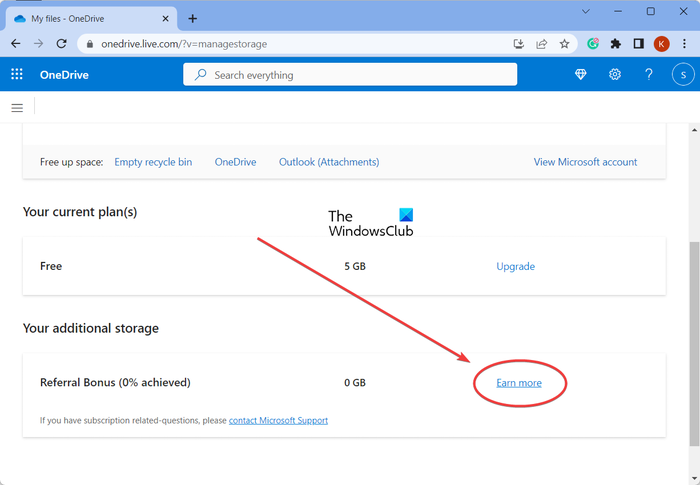The height and width of the screenshot is (485, 700).
Task: Go back to previous page in browser
Action: [16, 43]
